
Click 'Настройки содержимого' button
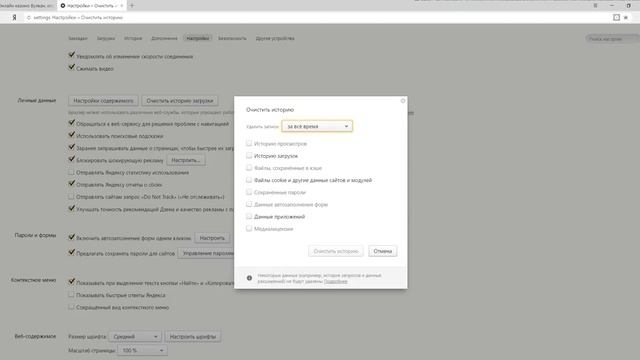(103, 100)
